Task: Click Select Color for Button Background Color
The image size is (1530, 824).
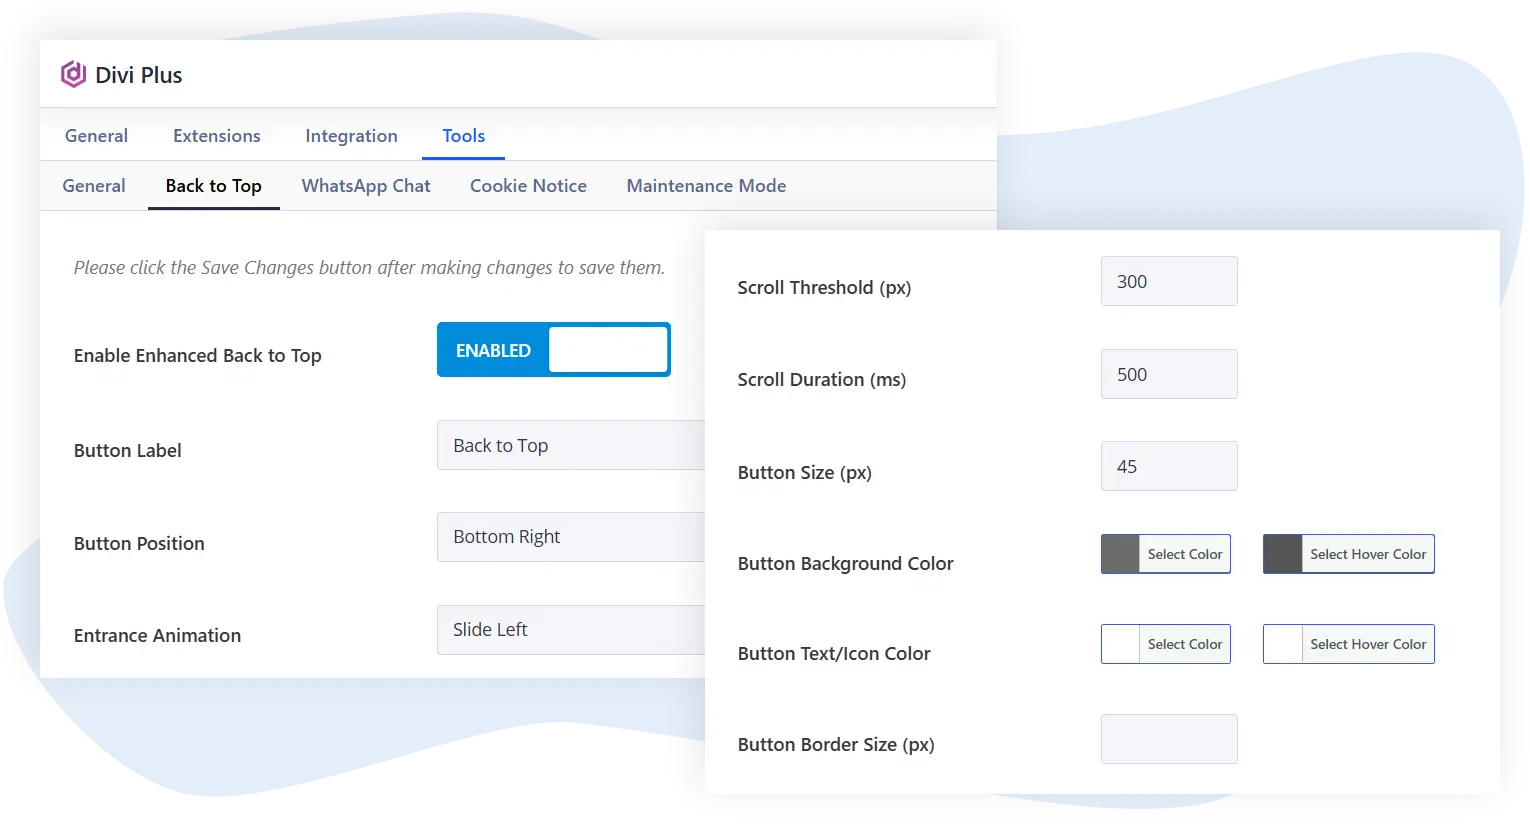Action: tap(1185, 554)
